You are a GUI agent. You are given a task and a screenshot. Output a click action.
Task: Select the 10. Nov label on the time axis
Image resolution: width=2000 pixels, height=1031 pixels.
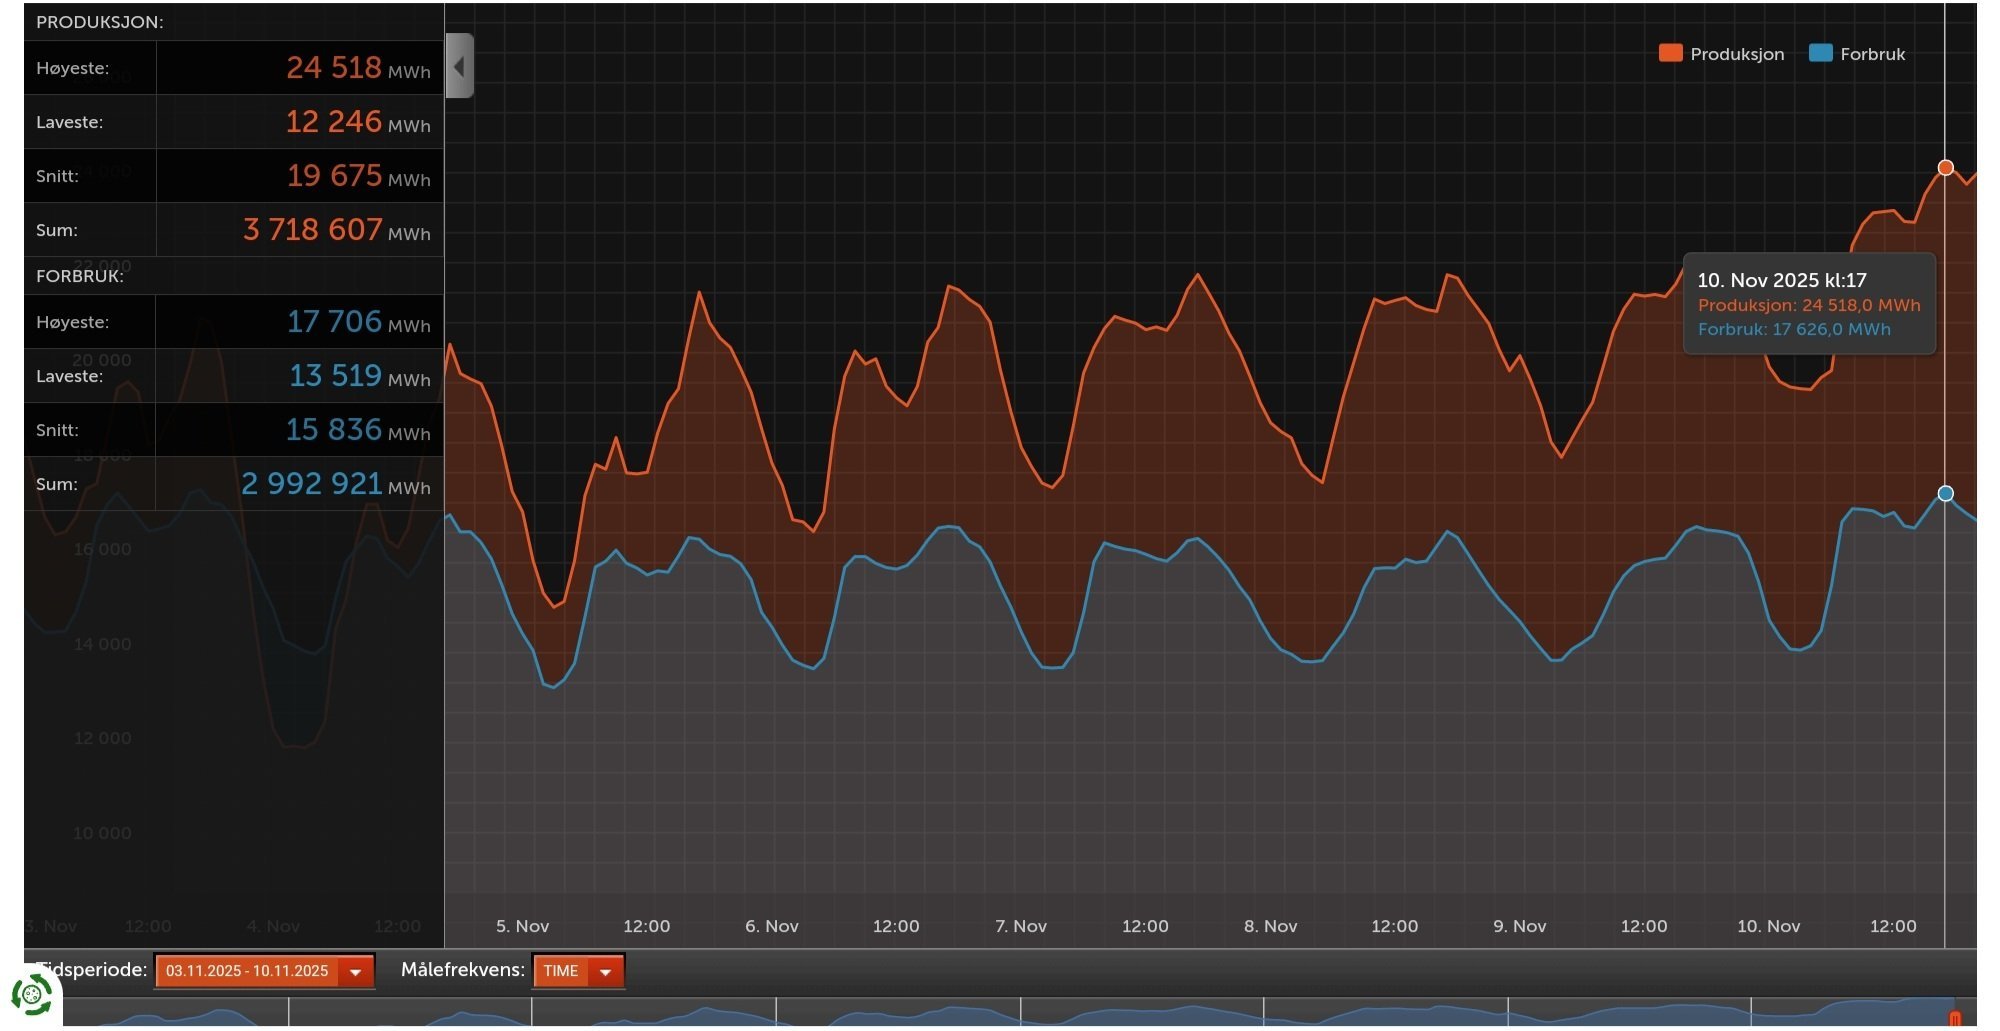pyautogui.click(x=1768, y=926)
